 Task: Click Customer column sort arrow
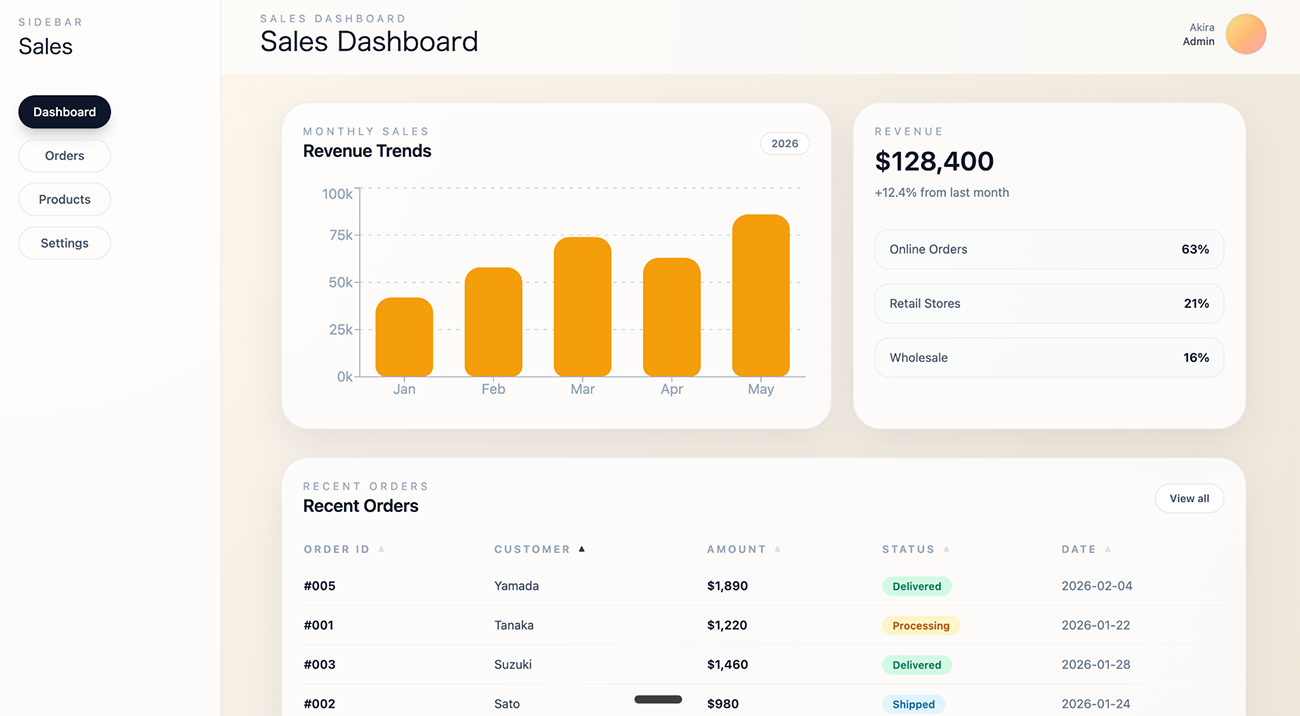pos(582,549)
